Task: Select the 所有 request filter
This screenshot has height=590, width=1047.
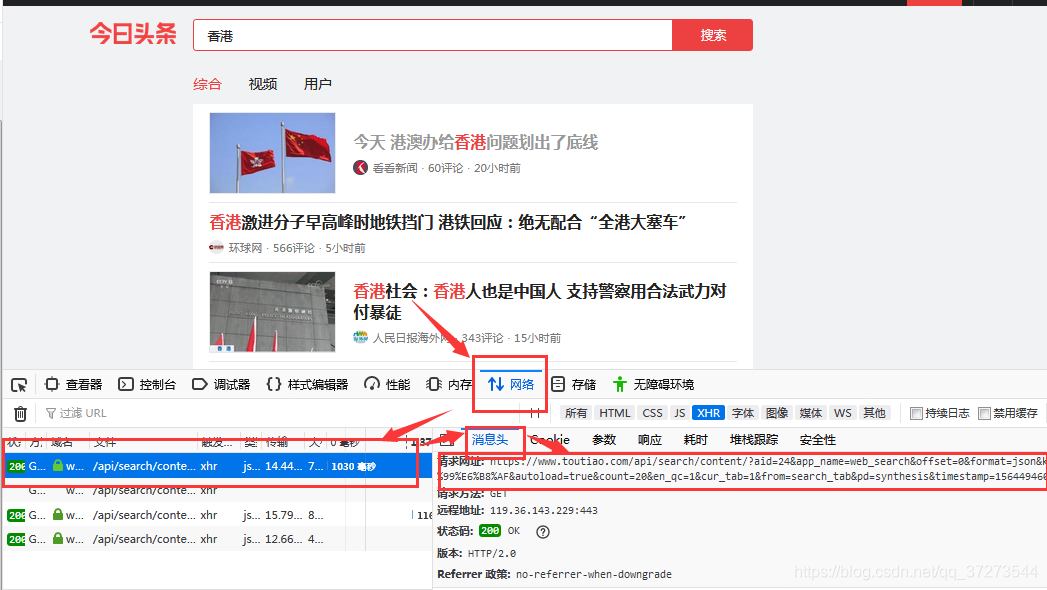Action: pyautogui.click(x=576, y=413)
